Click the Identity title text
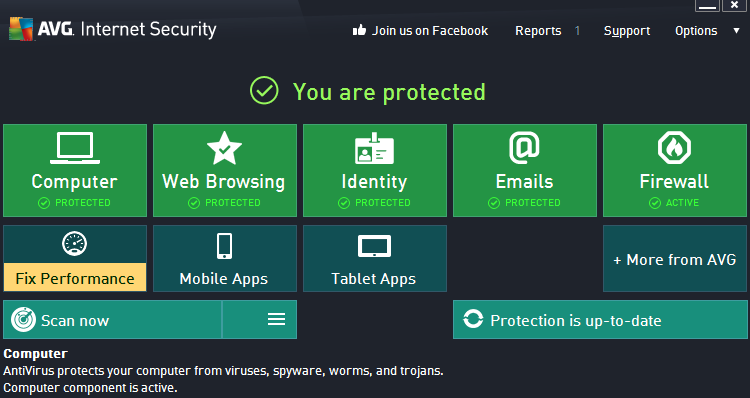This screenshot has width=750, height=398. [375, 182]
